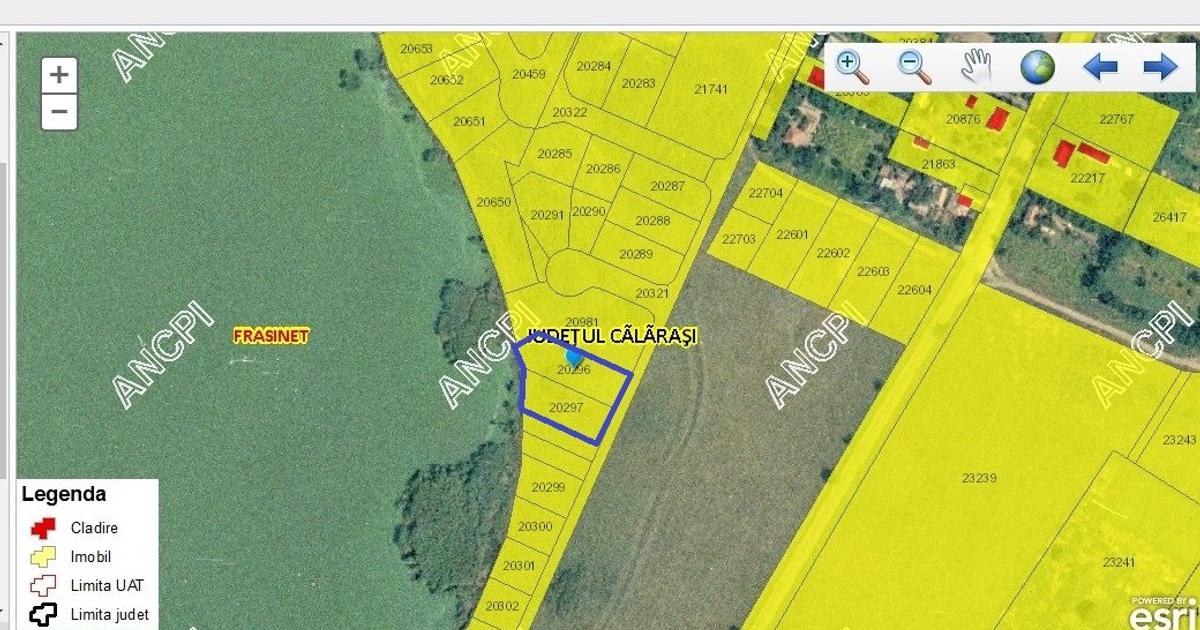This screenshot has height=630, width=1200.
Task: Click parcel 21741 on the map
Action: click(x=711, y=89)
